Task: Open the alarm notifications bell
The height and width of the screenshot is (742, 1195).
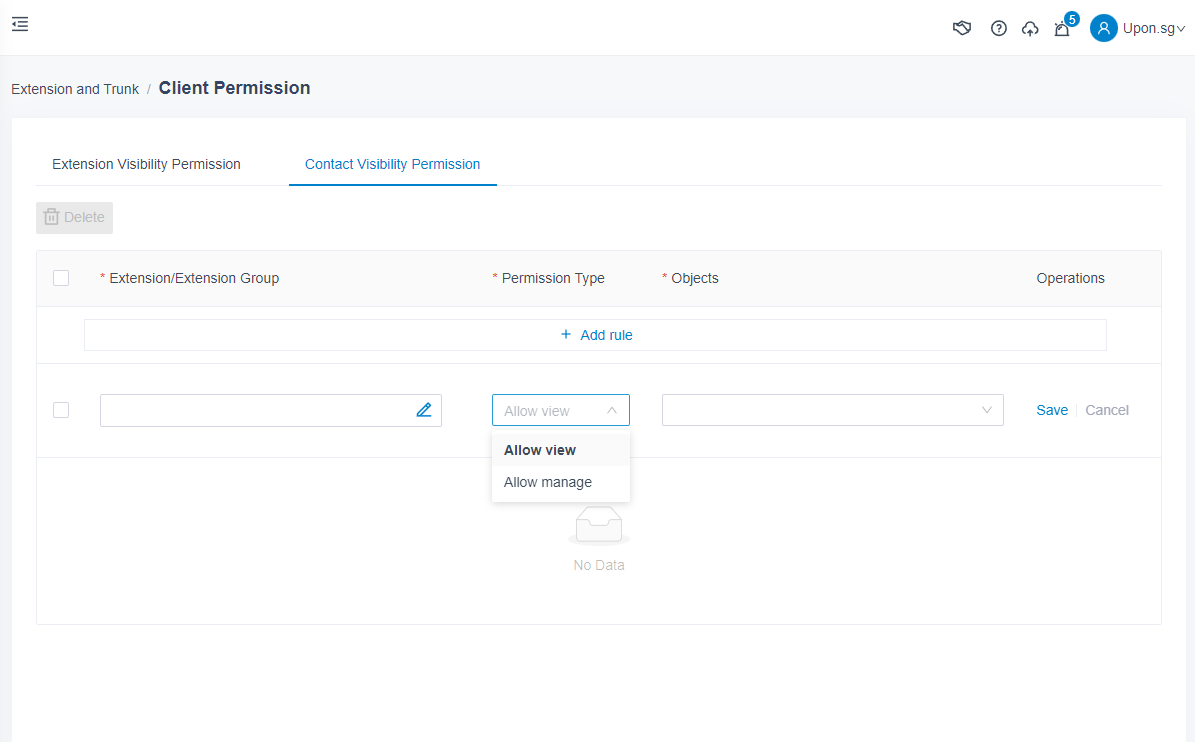Action: tap(1062, 29)
